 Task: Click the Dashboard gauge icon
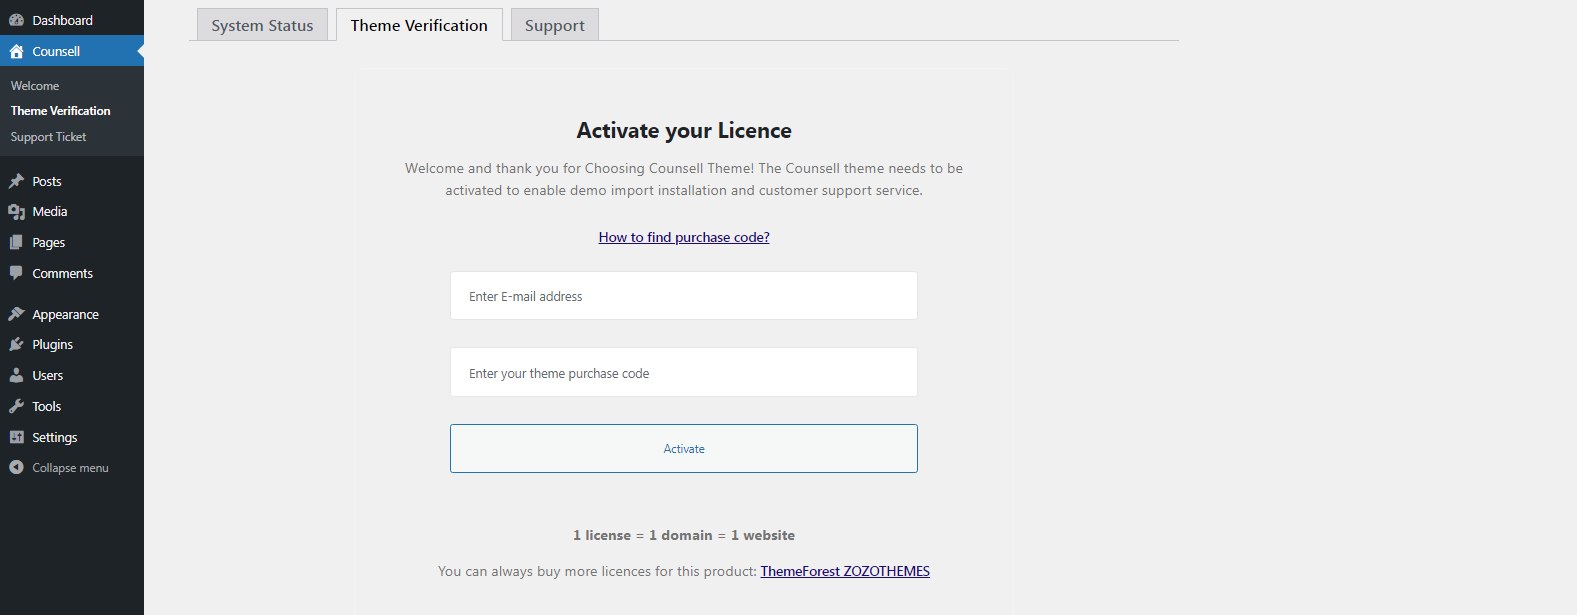pyautogui.click(x=16, y=20)
